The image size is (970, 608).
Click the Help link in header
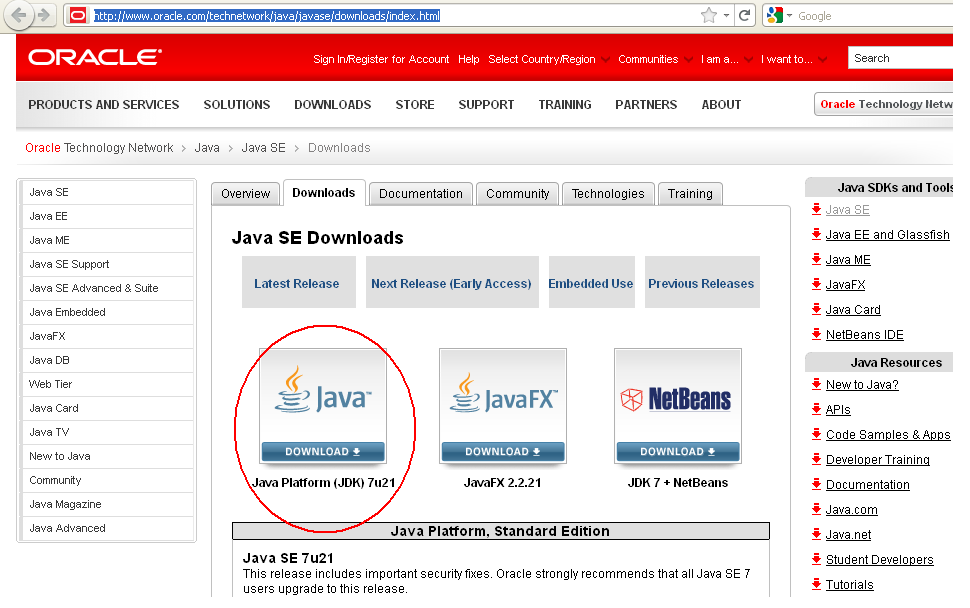tap(468, 59)
